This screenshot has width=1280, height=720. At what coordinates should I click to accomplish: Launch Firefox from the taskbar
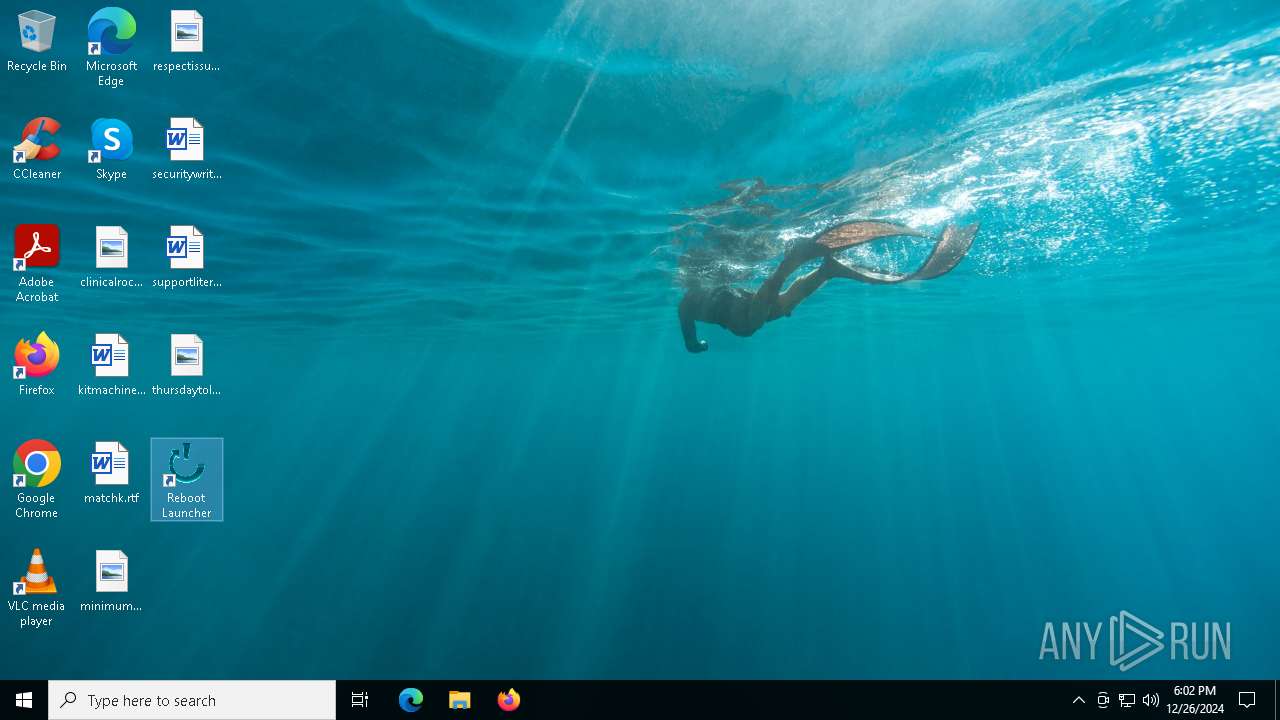click(509, 700)
